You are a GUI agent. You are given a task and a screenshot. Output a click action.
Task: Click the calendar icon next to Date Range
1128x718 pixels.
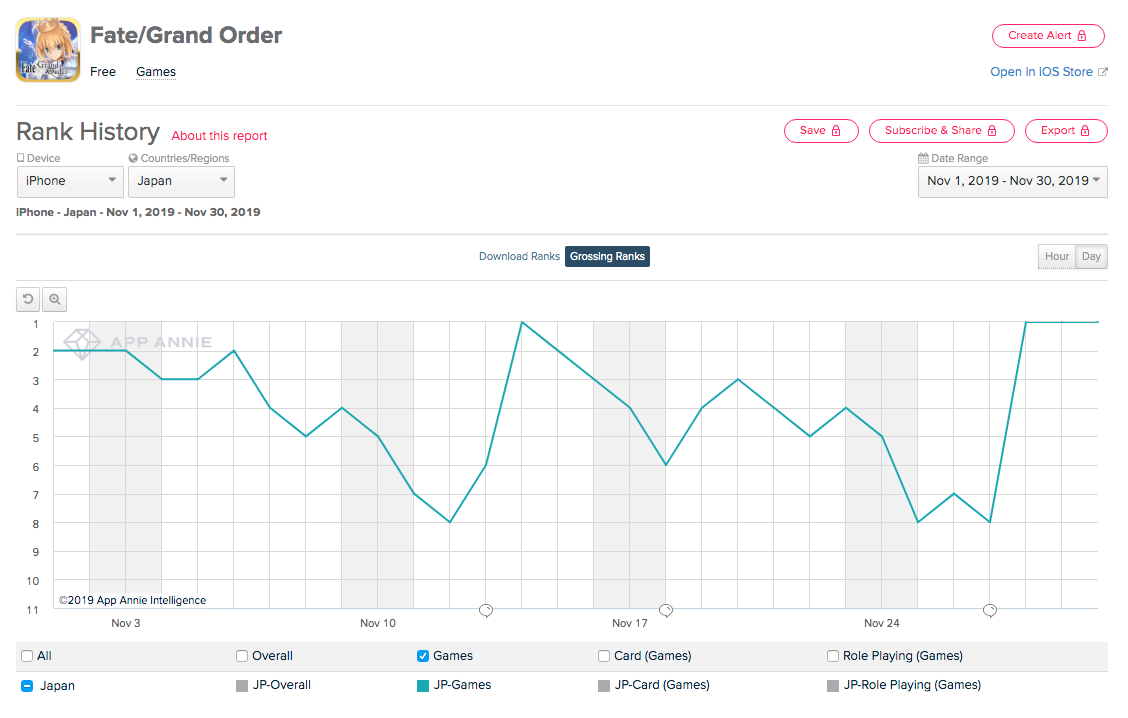click(x=923, y=158)
